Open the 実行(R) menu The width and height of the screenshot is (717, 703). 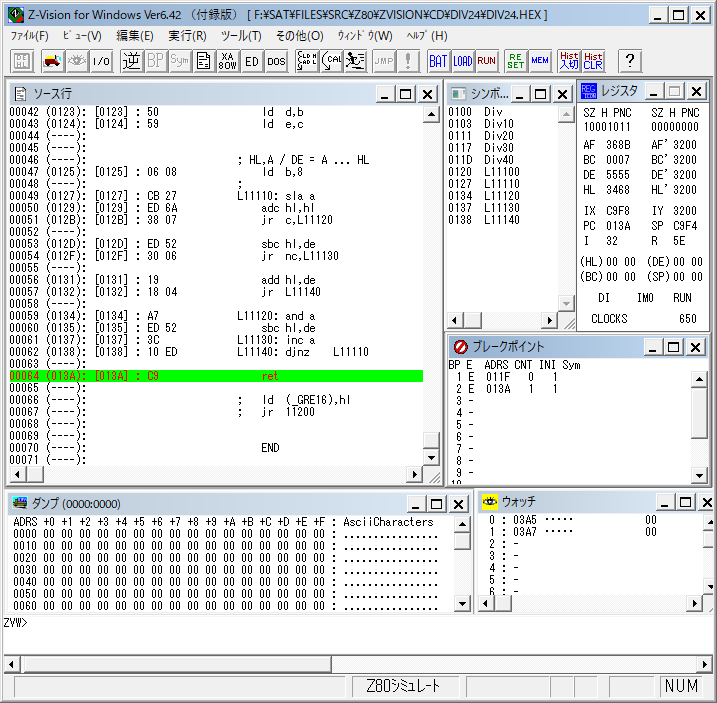click(187, 36)
